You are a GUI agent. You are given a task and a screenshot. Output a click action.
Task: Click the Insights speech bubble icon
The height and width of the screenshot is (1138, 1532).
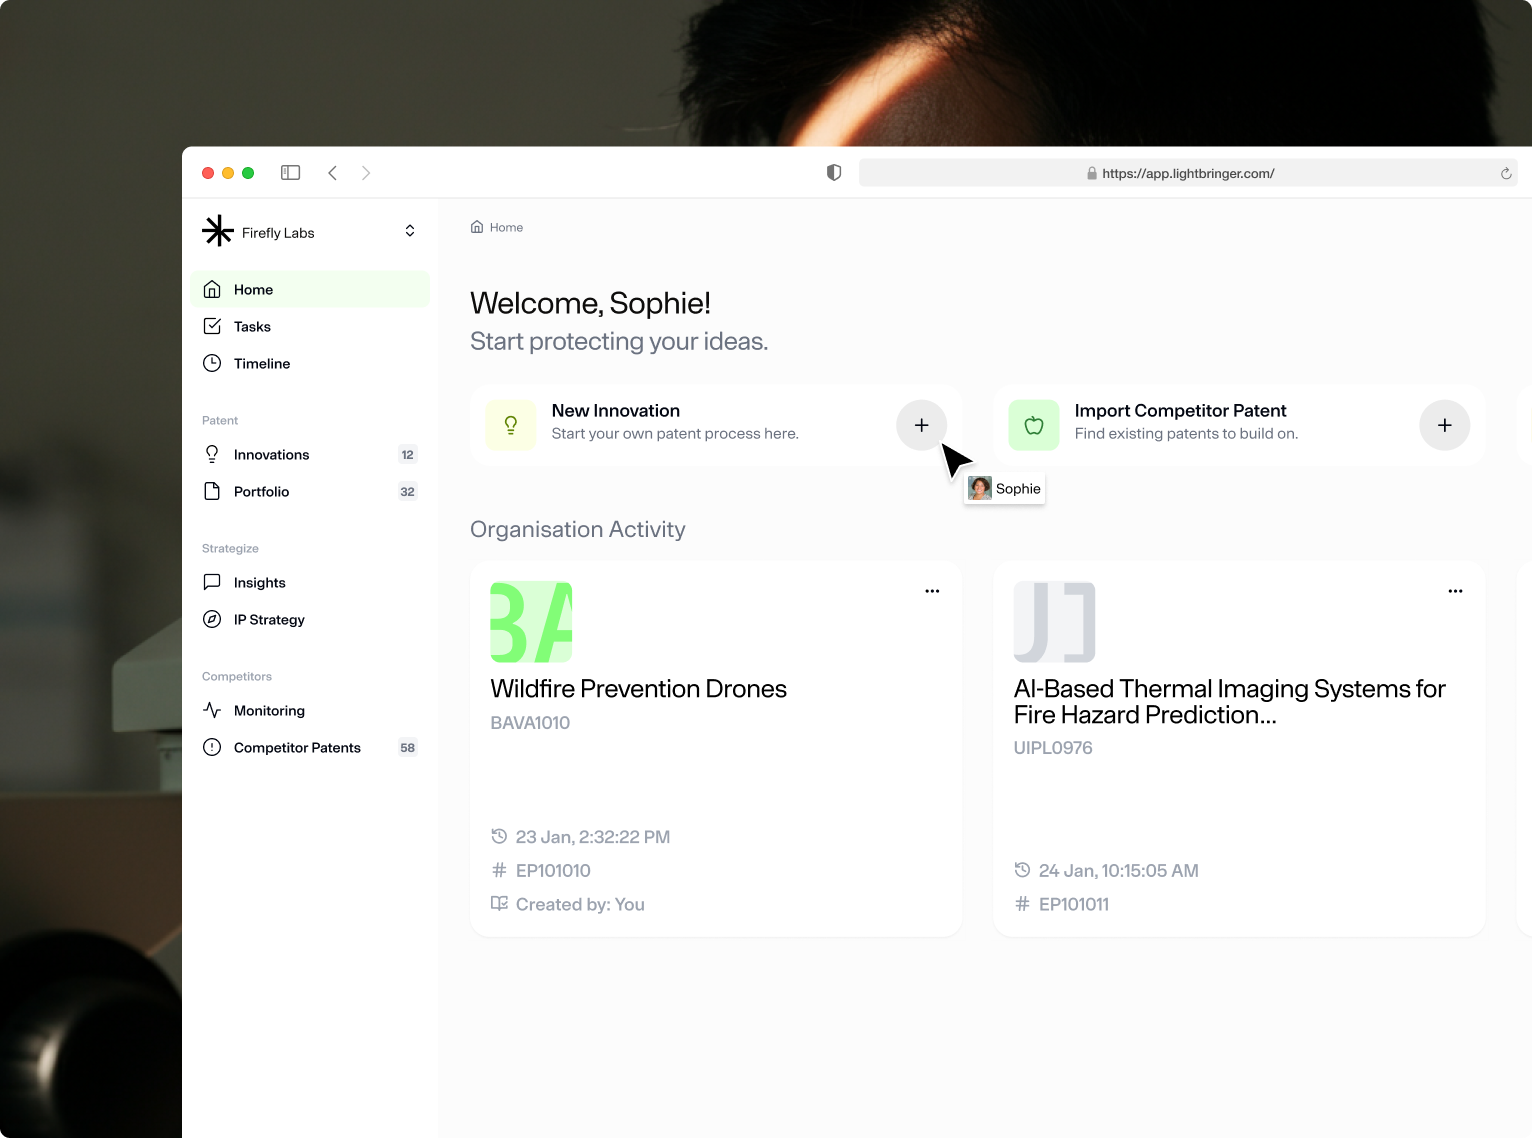(212, 582)
